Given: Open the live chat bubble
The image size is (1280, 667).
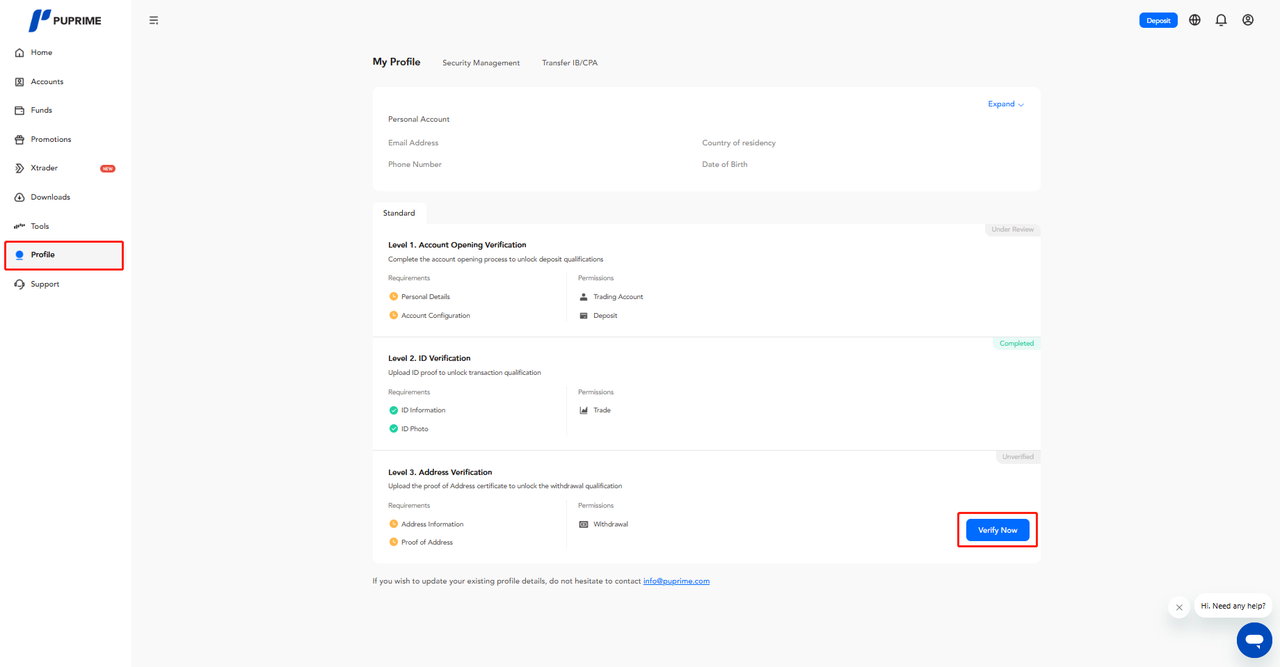Looking at the screenshot, I should pos(1254,640).
